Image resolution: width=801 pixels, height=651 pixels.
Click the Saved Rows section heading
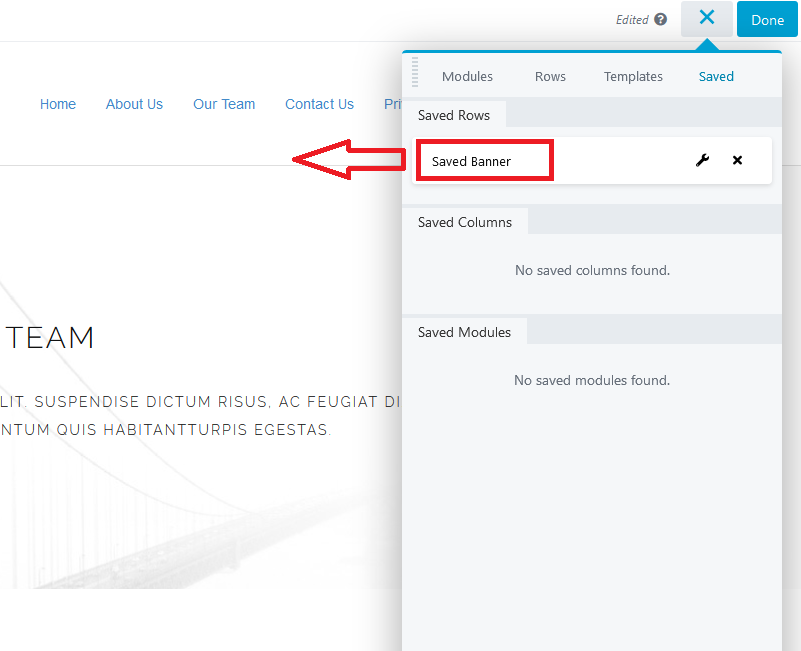[454, 115]
